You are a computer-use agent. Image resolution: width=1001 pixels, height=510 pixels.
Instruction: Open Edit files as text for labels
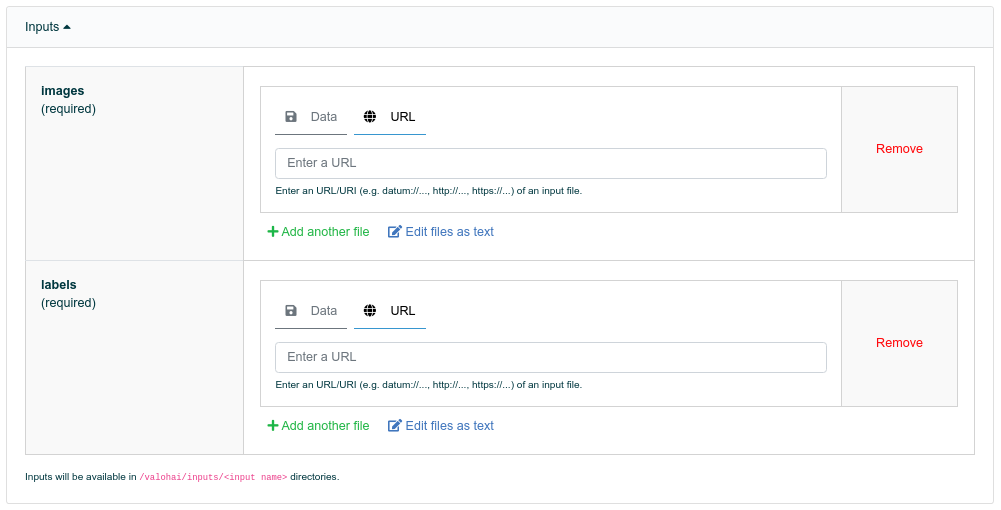[441, 426]
